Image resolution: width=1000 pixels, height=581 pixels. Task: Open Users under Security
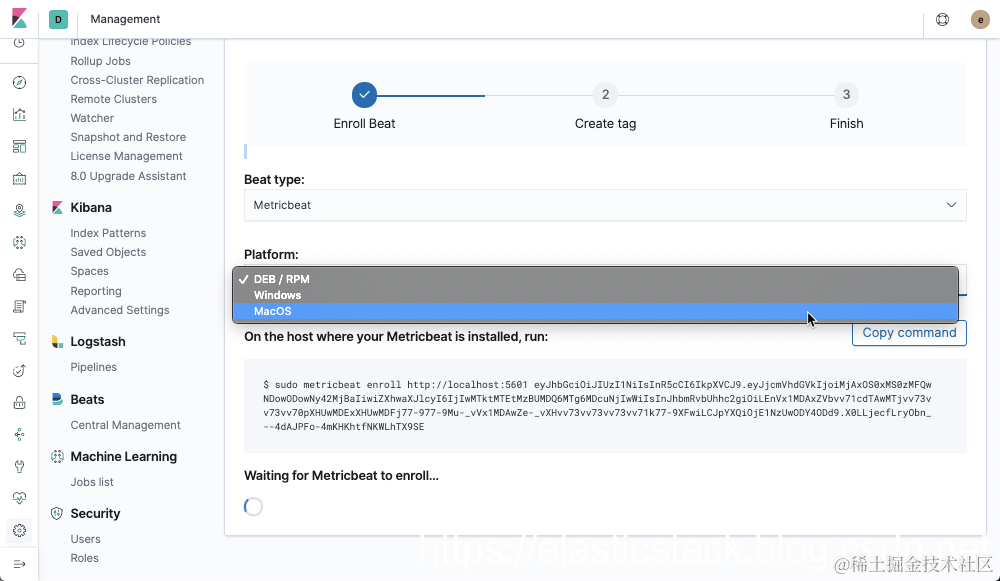(x=85, y=540)
